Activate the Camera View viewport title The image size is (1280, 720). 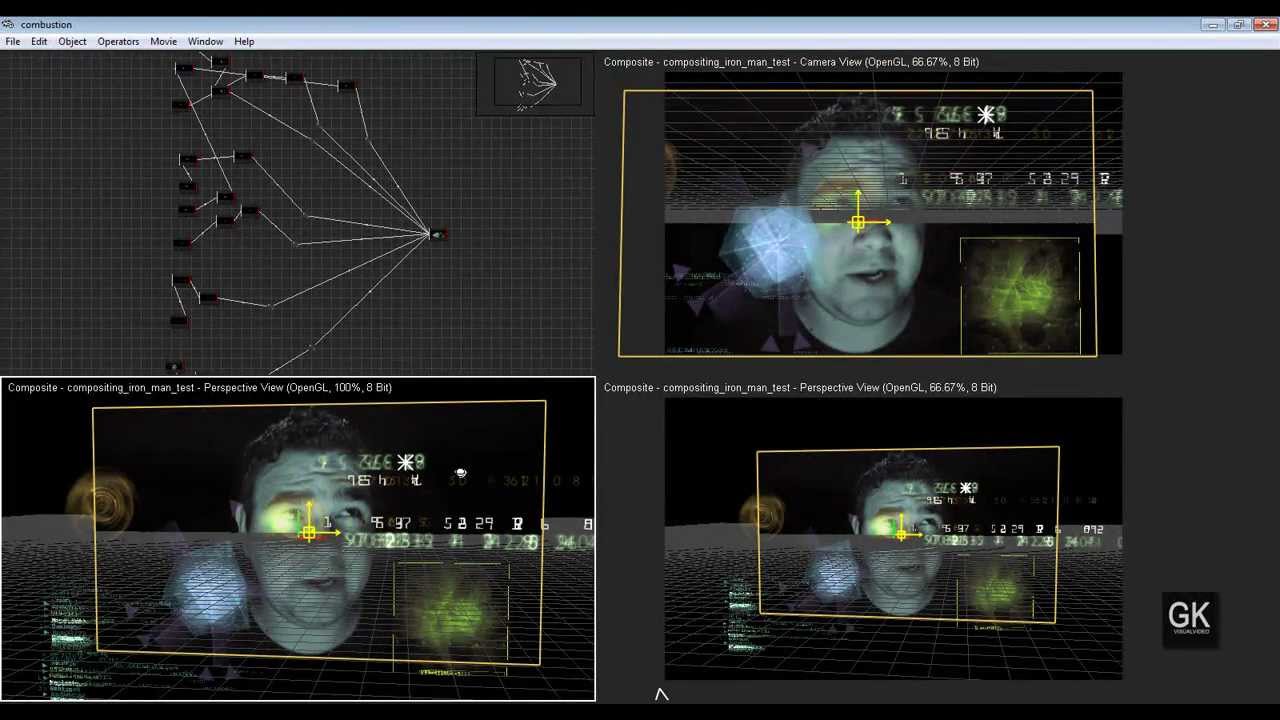(791, 62)
